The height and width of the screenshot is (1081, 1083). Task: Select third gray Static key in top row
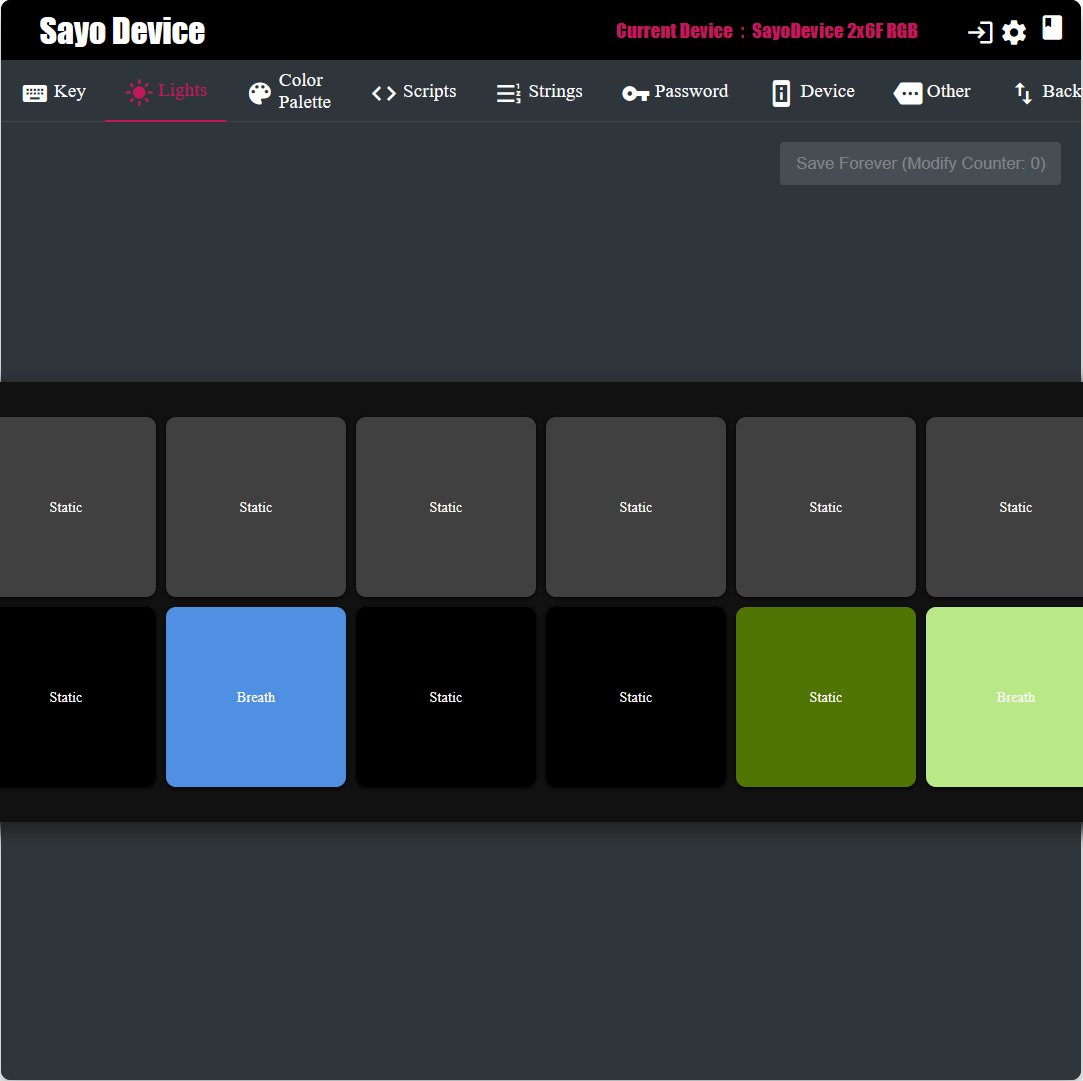pos(445,507)
